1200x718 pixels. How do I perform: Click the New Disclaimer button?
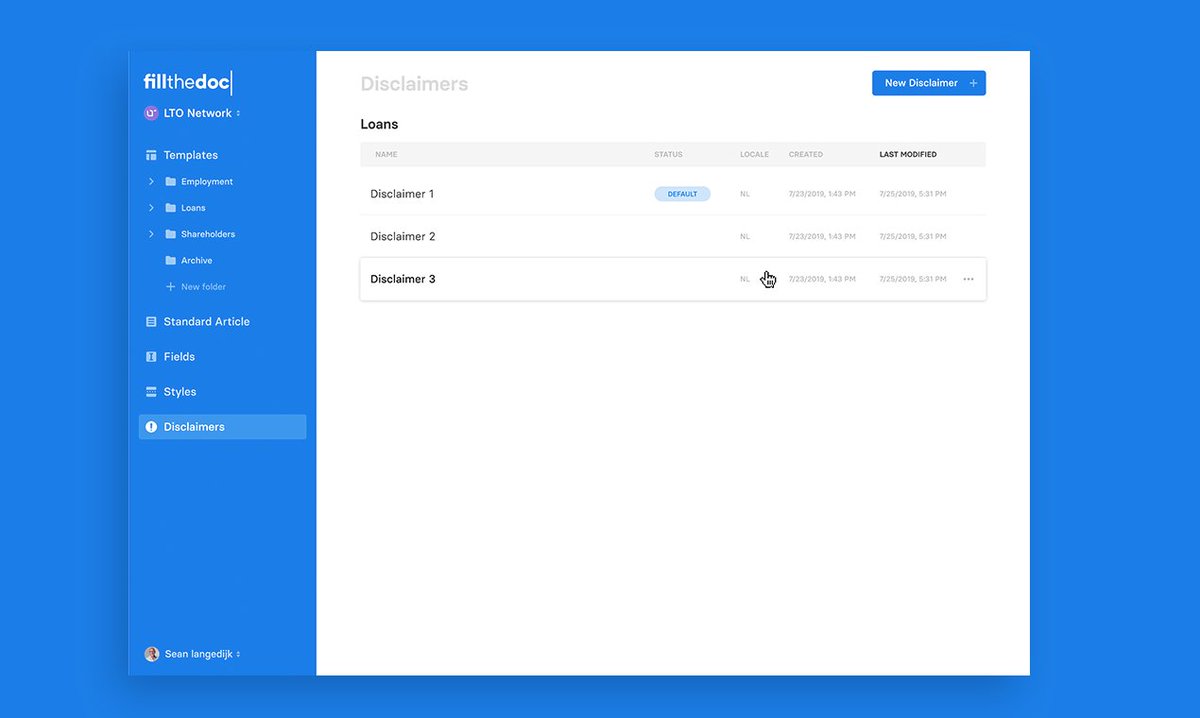[x=928, y=83]
